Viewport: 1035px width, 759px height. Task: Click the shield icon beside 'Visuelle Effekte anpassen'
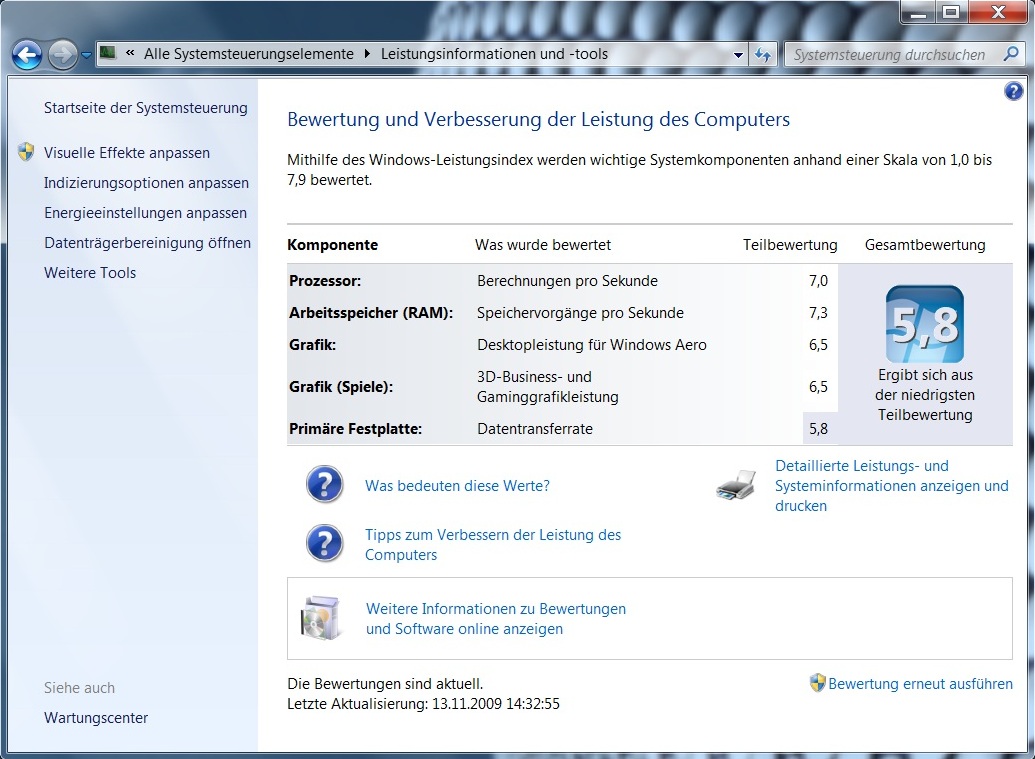tap(26, 152)
